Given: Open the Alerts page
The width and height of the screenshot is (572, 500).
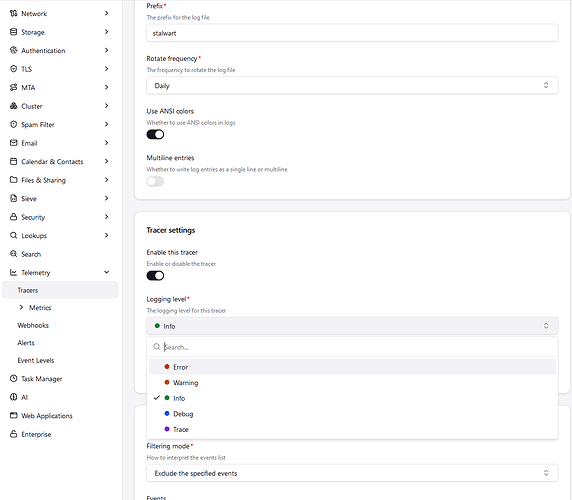Looking at the screenshot, I should 26,343.
